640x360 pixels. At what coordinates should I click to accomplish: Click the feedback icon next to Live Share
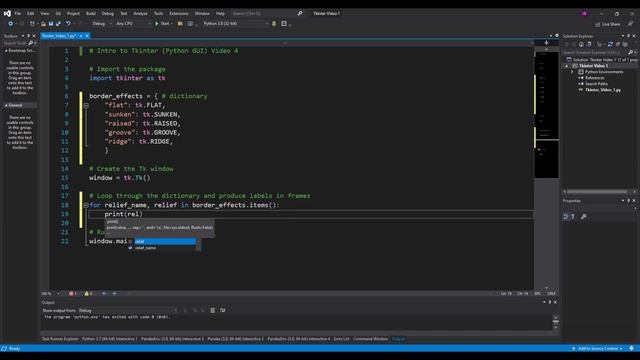631,24
